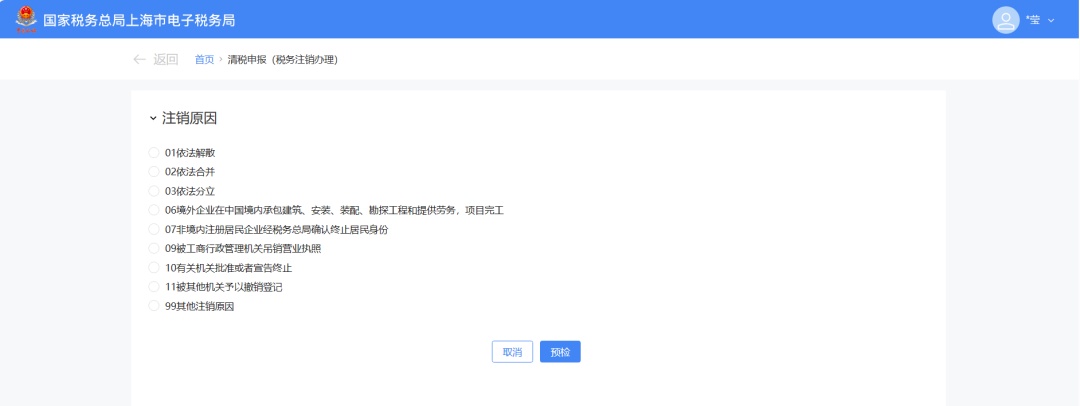Image resolution: width=1080 pixels, height=406 pixels.
Task: Click the 注销原因 heading text
Action: click(x=189, y=119)
